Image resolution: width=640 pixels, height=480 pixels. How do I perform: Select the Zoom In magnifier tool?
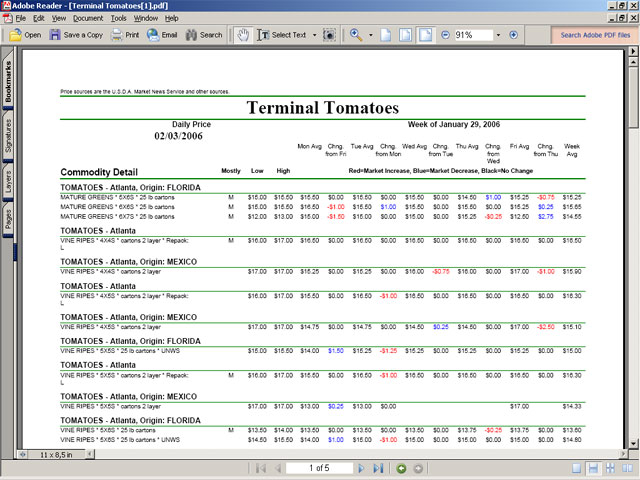point(356,35)
